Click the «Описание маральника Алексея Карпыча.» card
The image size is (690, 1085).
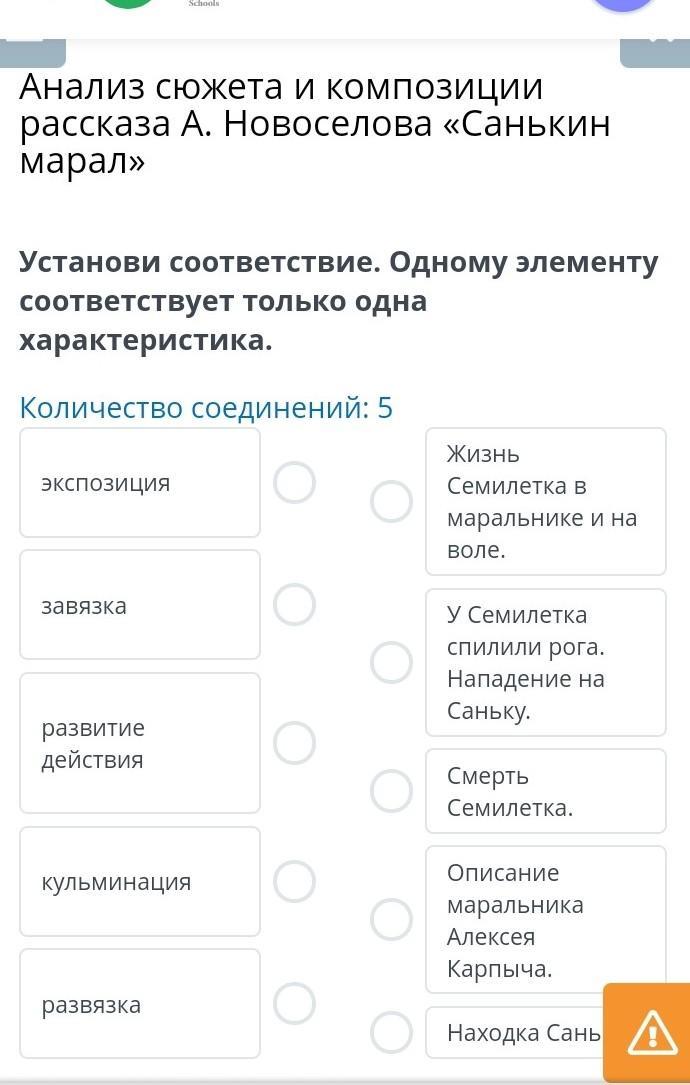point(545,920)
